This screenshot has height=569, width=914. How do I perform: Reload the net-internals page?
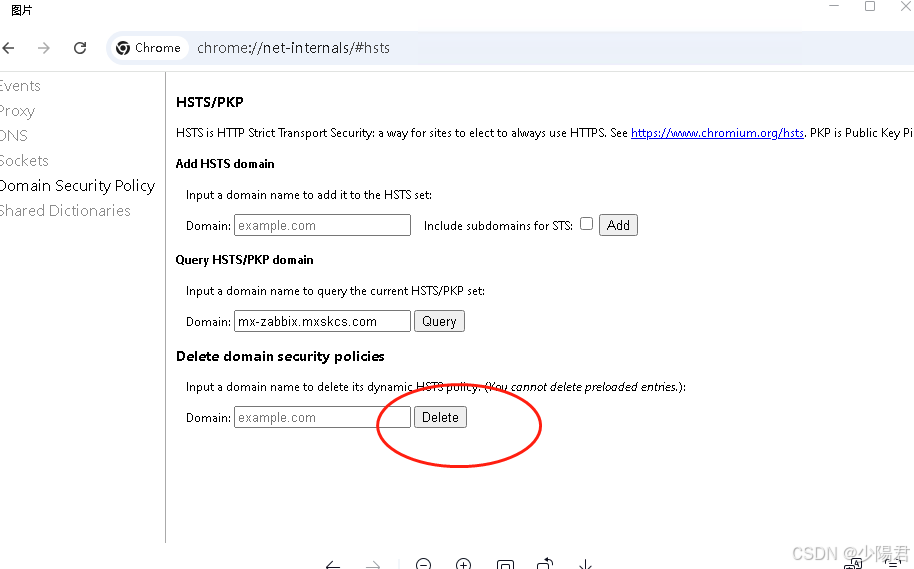pos(80,48)
